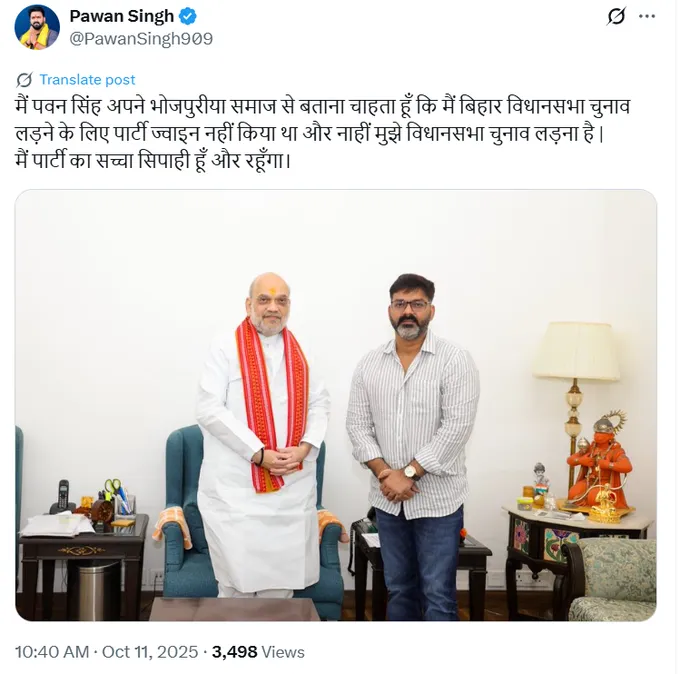The height and width of the screenshot is (674, 680).
Task: Click the first line of Hindi post text
Action: (x=323, y=107)
